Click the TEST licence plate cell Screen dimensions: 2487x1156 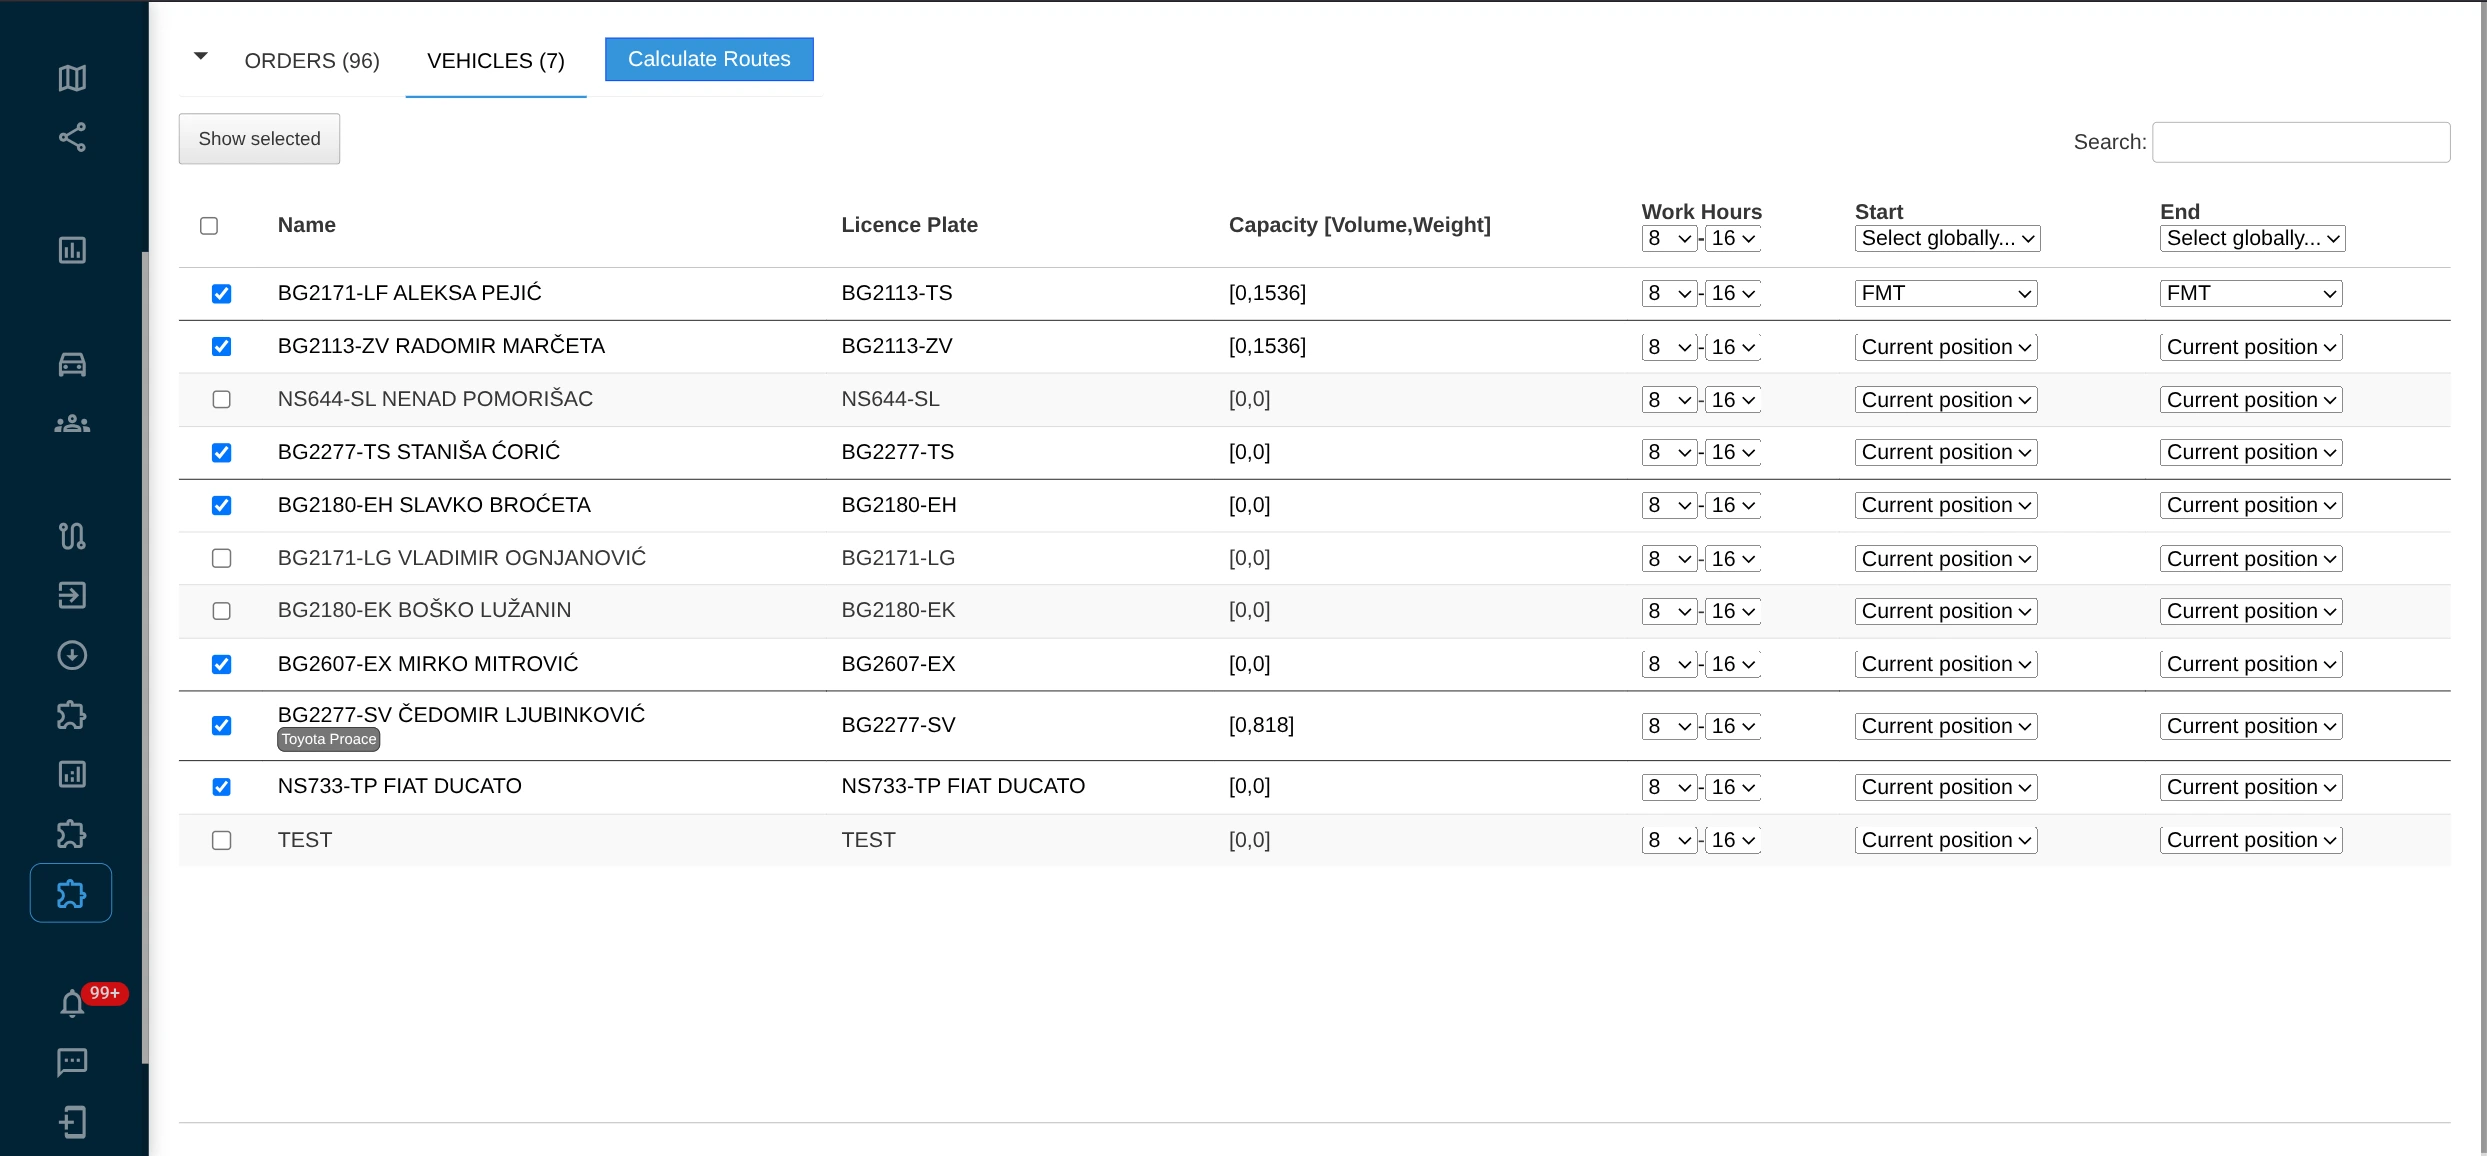(868, 840)
